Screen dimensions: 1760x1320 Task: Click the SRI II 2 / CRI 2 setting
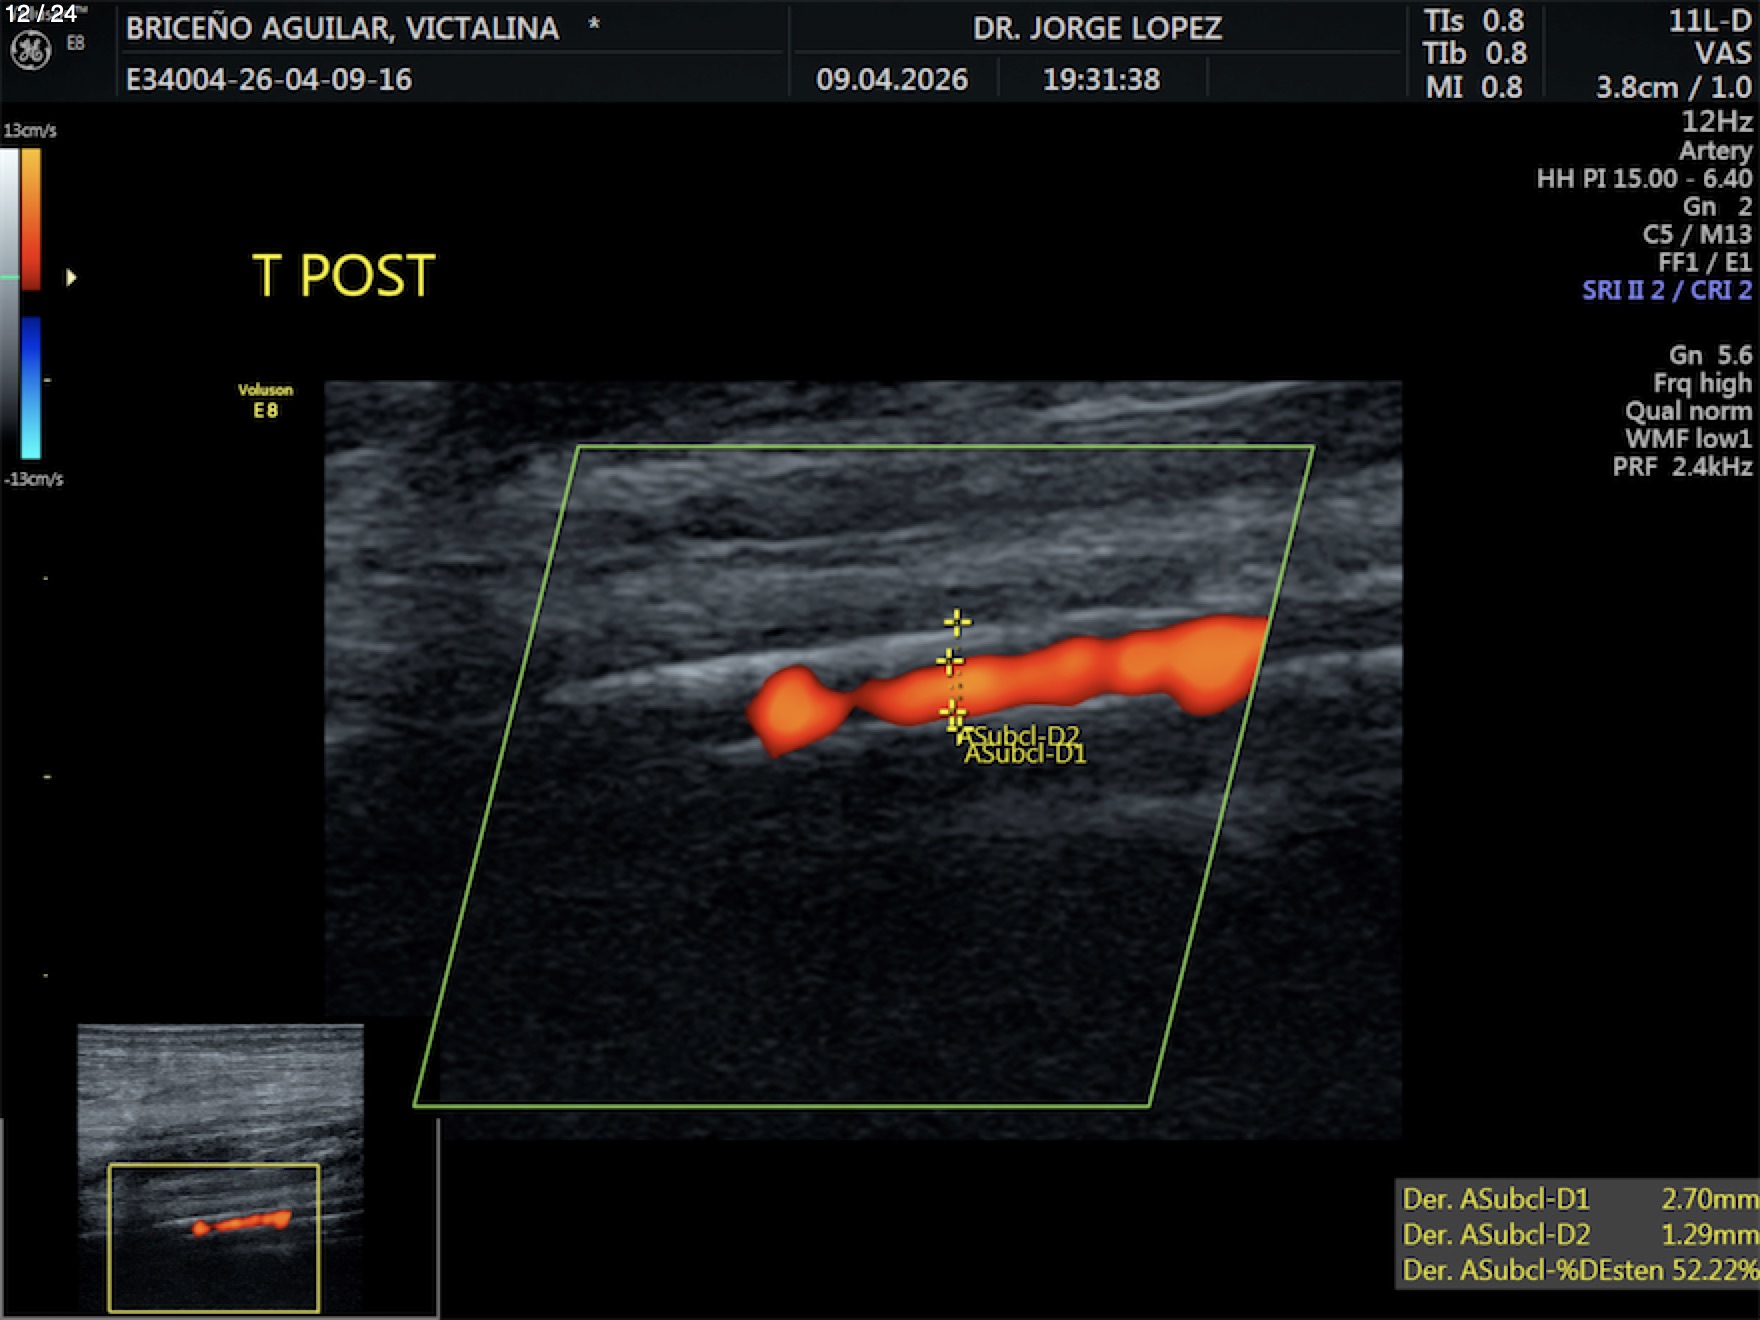(x=1666, y=290)
